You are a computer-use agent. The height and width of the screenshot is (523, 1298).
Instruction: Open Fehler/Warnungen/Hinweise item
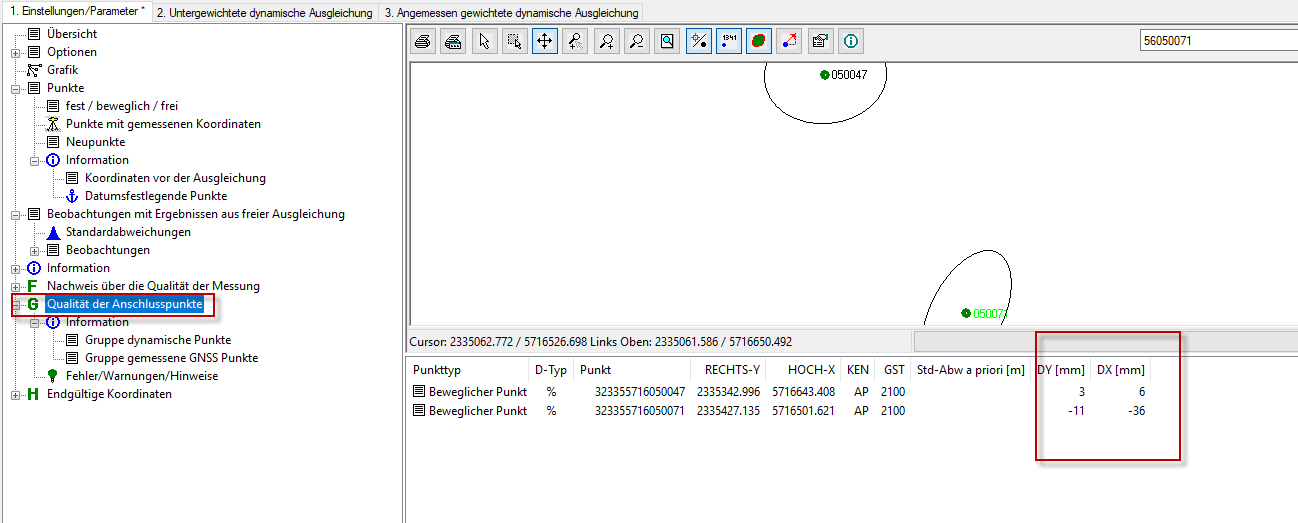pos(141,376)
